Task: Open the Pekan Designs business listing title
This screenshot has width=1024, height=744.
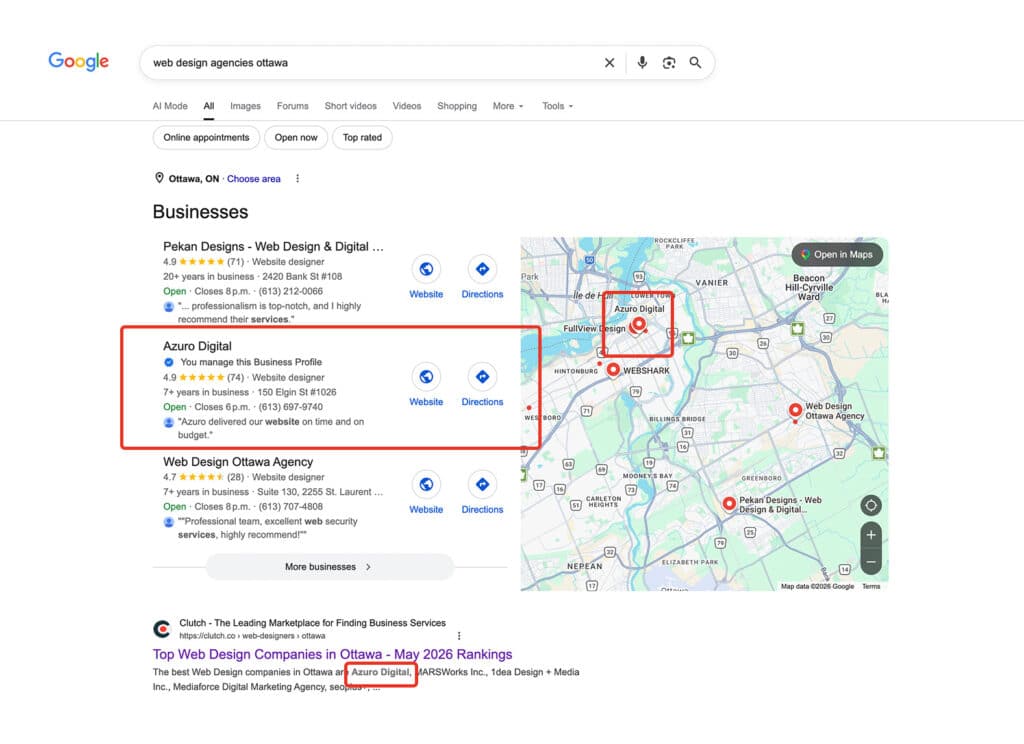Action: tap(274, 246)
